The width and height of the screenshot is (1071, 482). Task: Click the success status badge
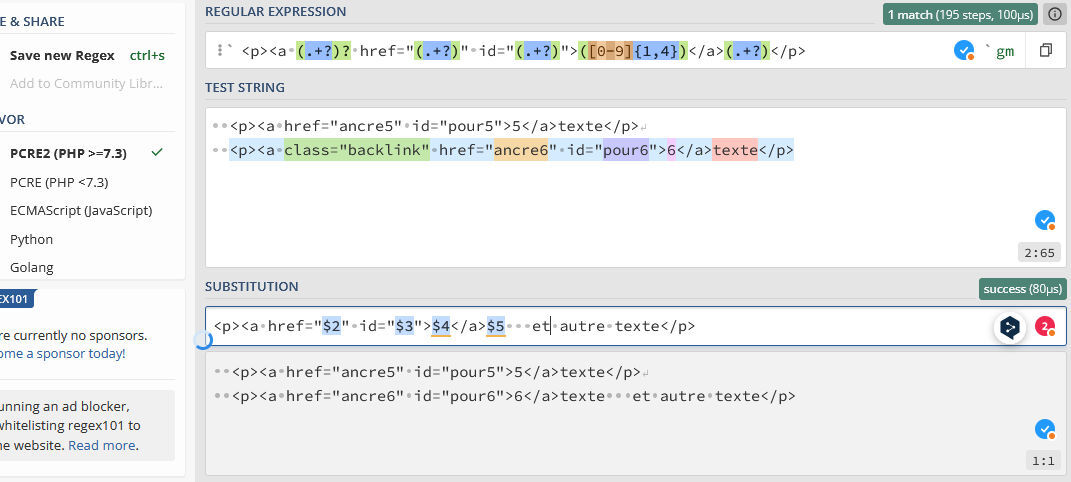(x=1023, y=289)
